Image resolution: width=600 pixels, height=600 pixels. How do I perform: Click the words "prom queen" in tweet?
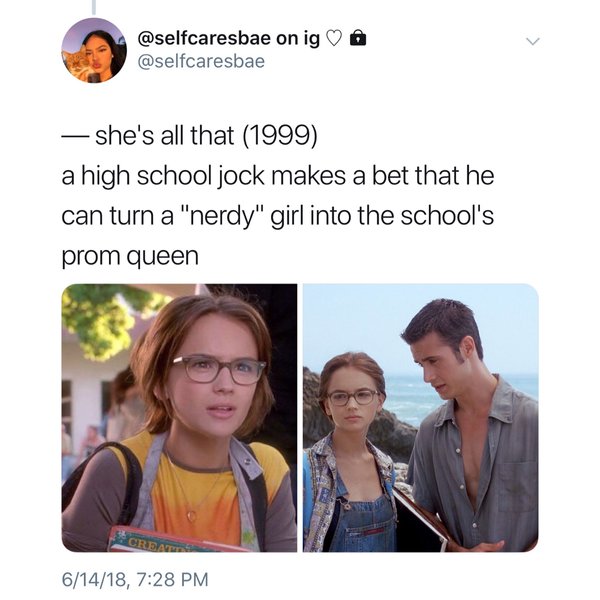pyautogui.click(x=130, y=257)
